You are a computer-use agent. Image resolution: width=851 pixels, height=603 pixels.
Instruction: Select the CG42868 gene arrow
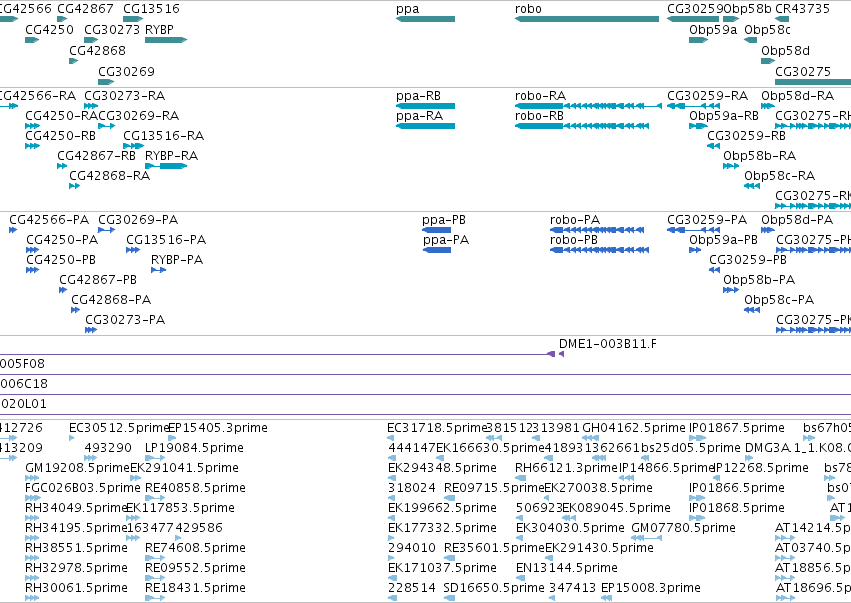tap(74, 61)
